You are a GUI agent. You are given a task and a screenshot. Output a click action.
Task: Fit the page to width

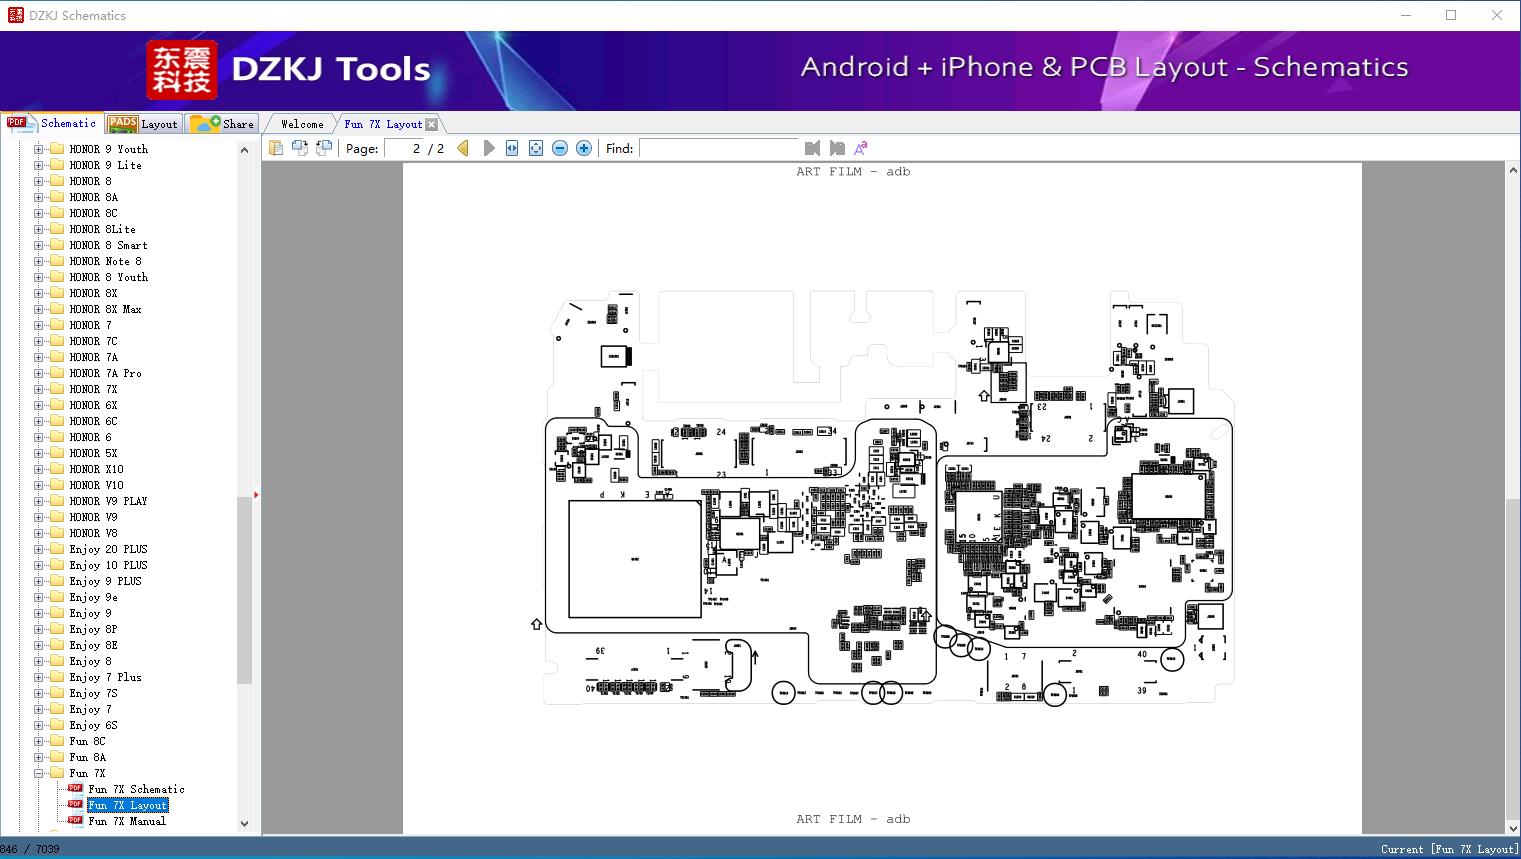coord(512,148)
